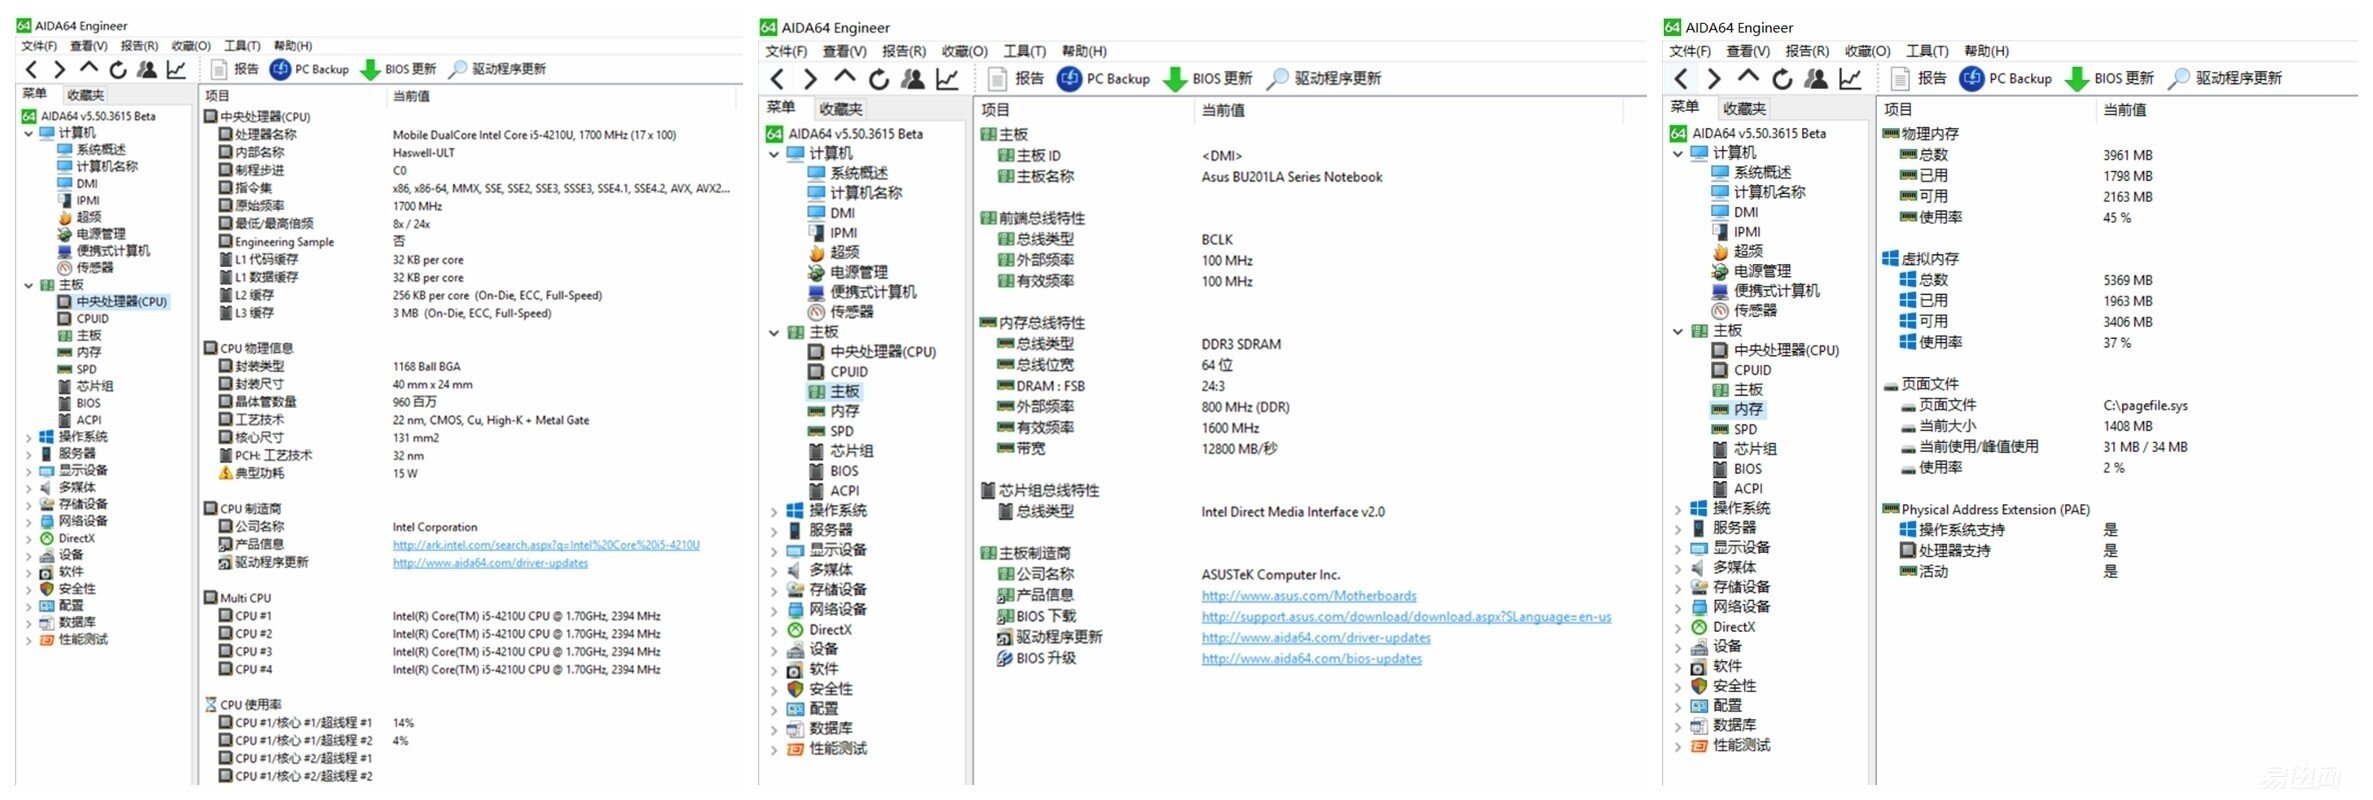Collapse 主板 node in the CPU window tree
The height and width of the screenshot is (800, 2373).
(28, 285)
